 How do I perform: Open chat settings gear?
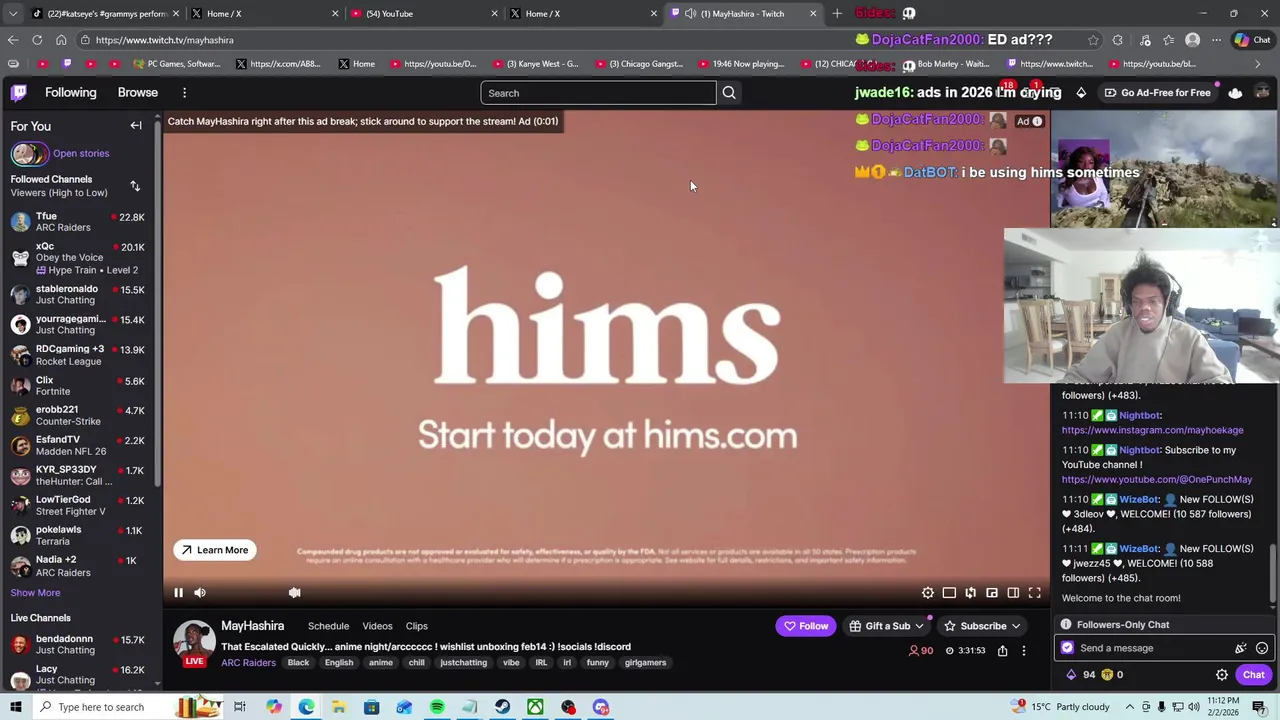(1222, 676)
